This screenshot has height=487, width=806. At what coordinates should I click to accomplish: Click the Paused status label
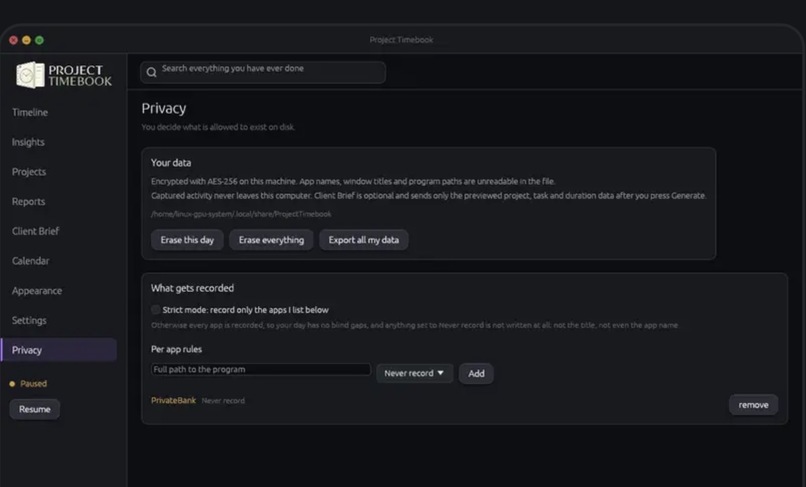tap(33, 384)
